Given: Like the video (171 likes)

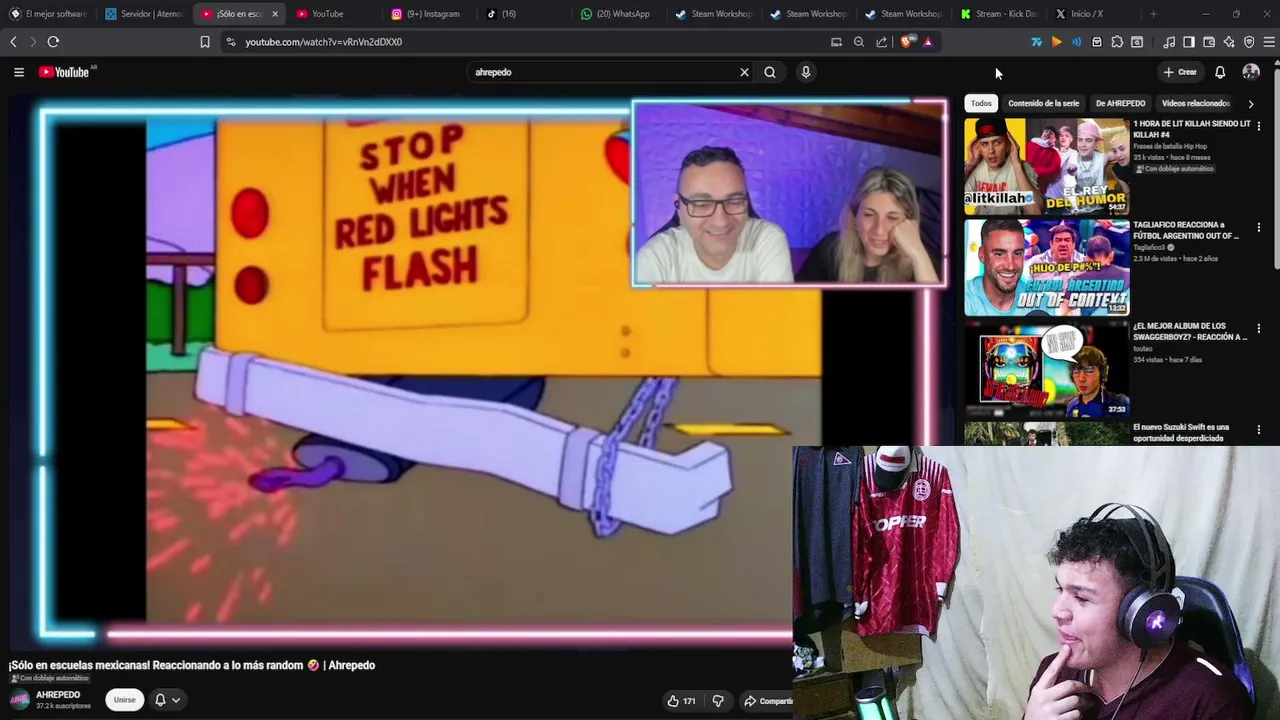Looking at the screenshot, I should pos(681,701).
